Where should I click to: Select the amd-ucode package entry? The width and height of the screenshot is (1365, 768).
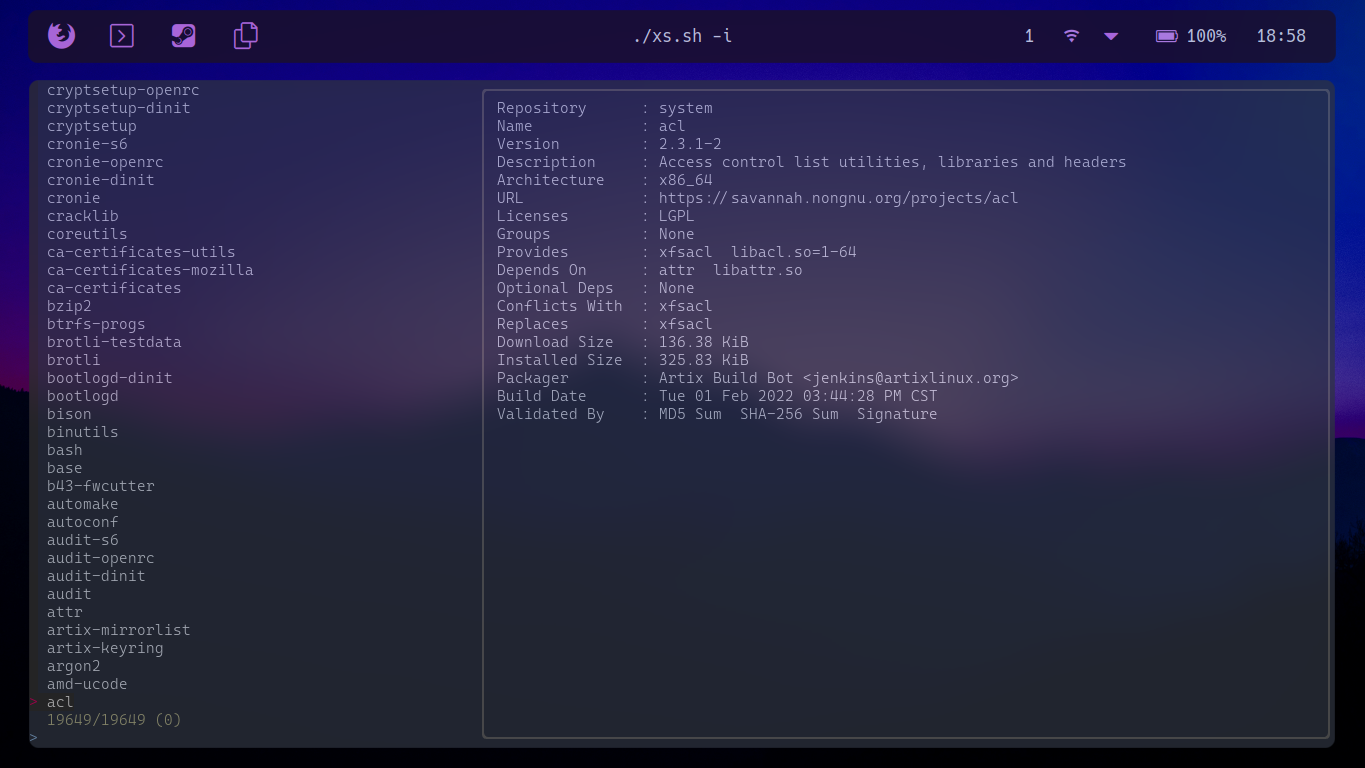pyautogui.click(x=86, y=683)
